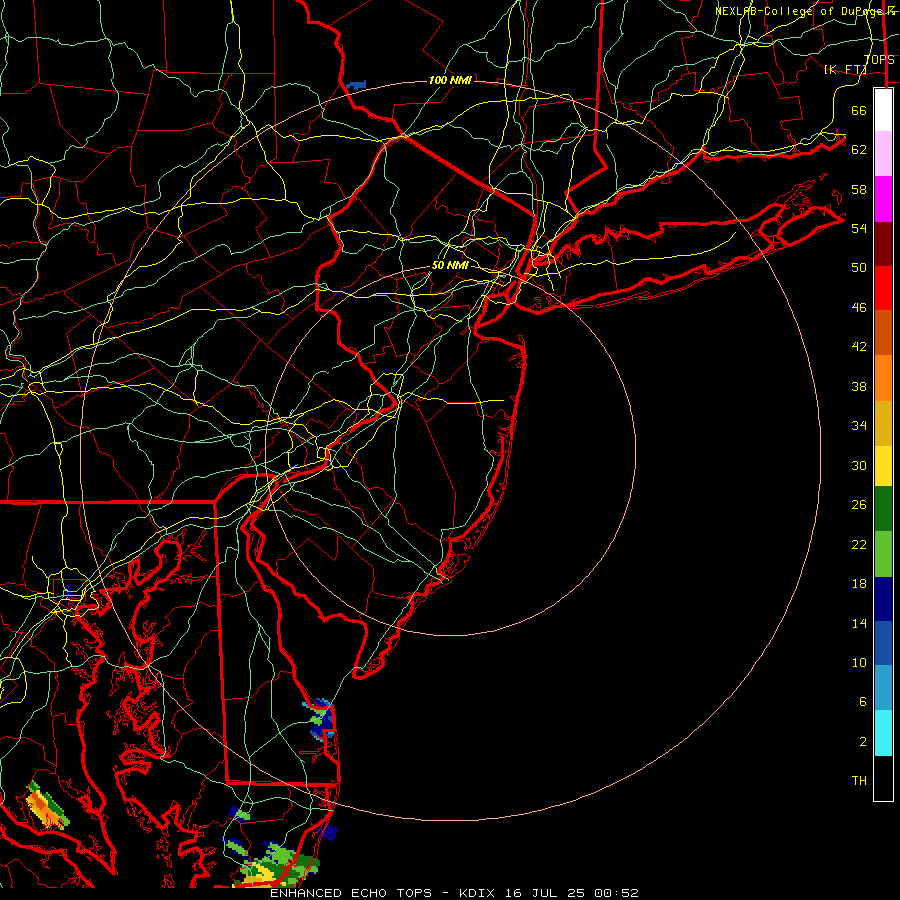This screenshot has width=900, height=900.
Task: Click the '00:52' timestamp
Action: [616, 893]
